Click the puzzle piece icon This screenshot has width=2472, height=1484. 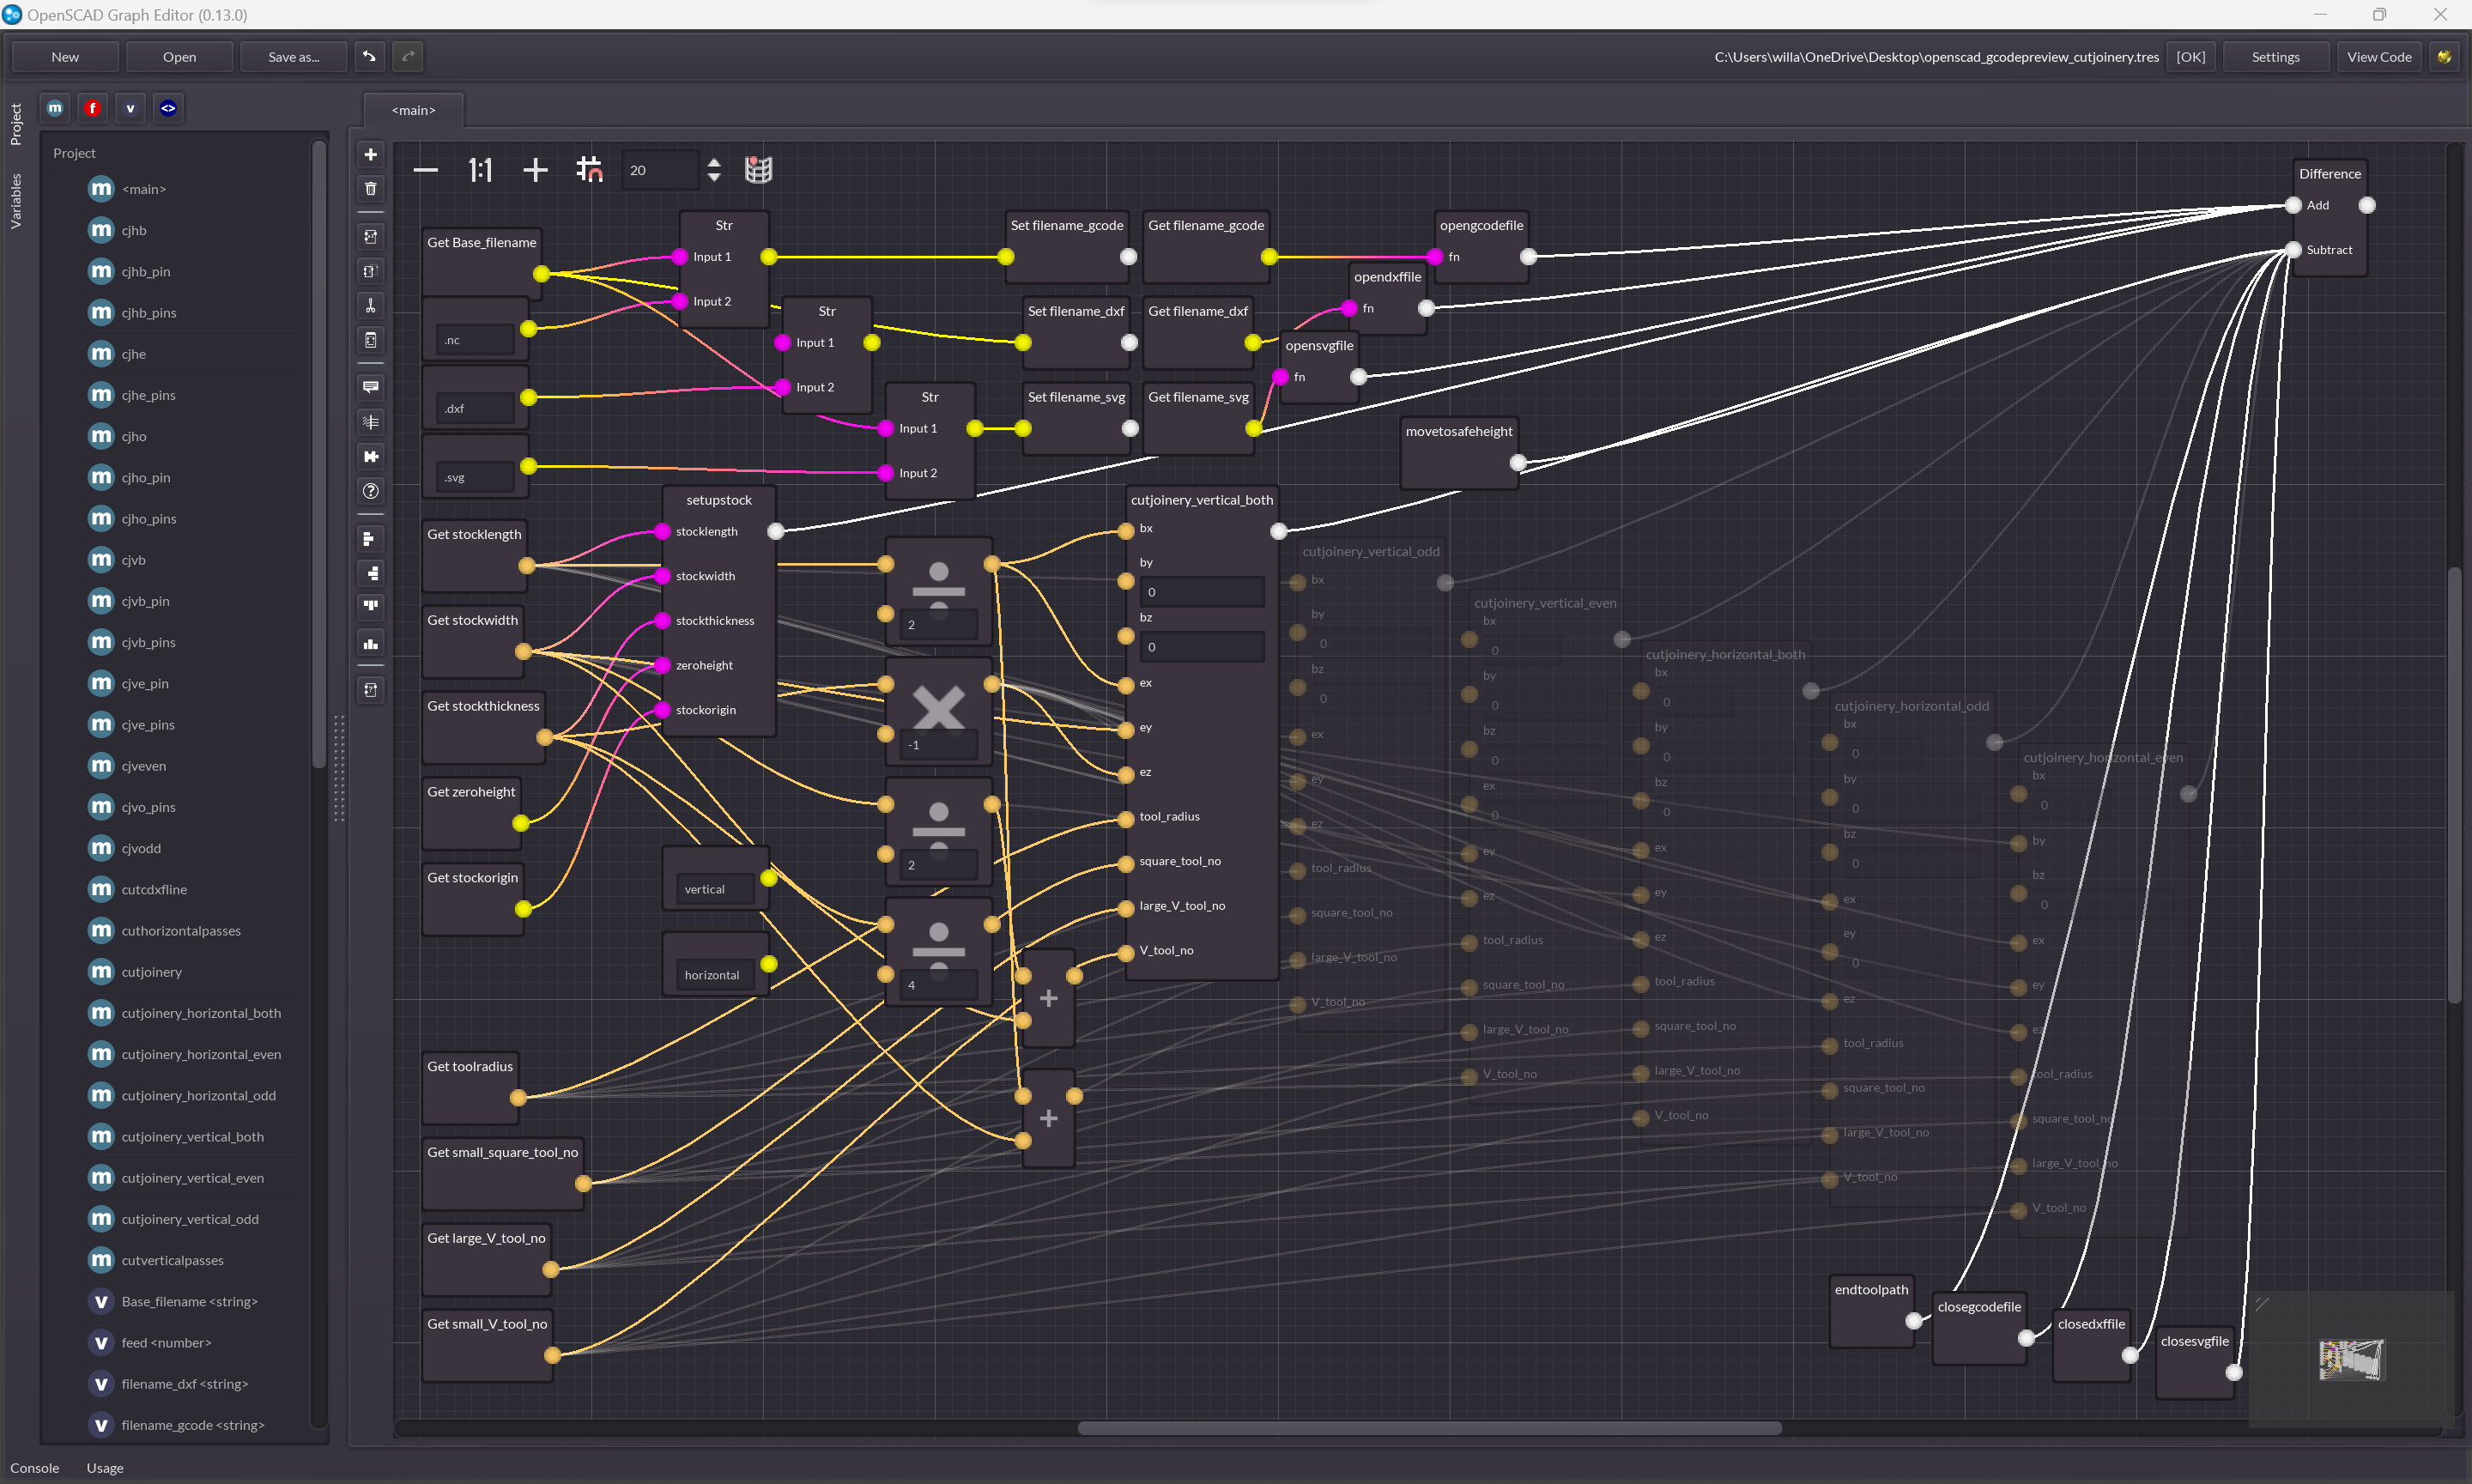pyautogui.click(x=371, y=456)
